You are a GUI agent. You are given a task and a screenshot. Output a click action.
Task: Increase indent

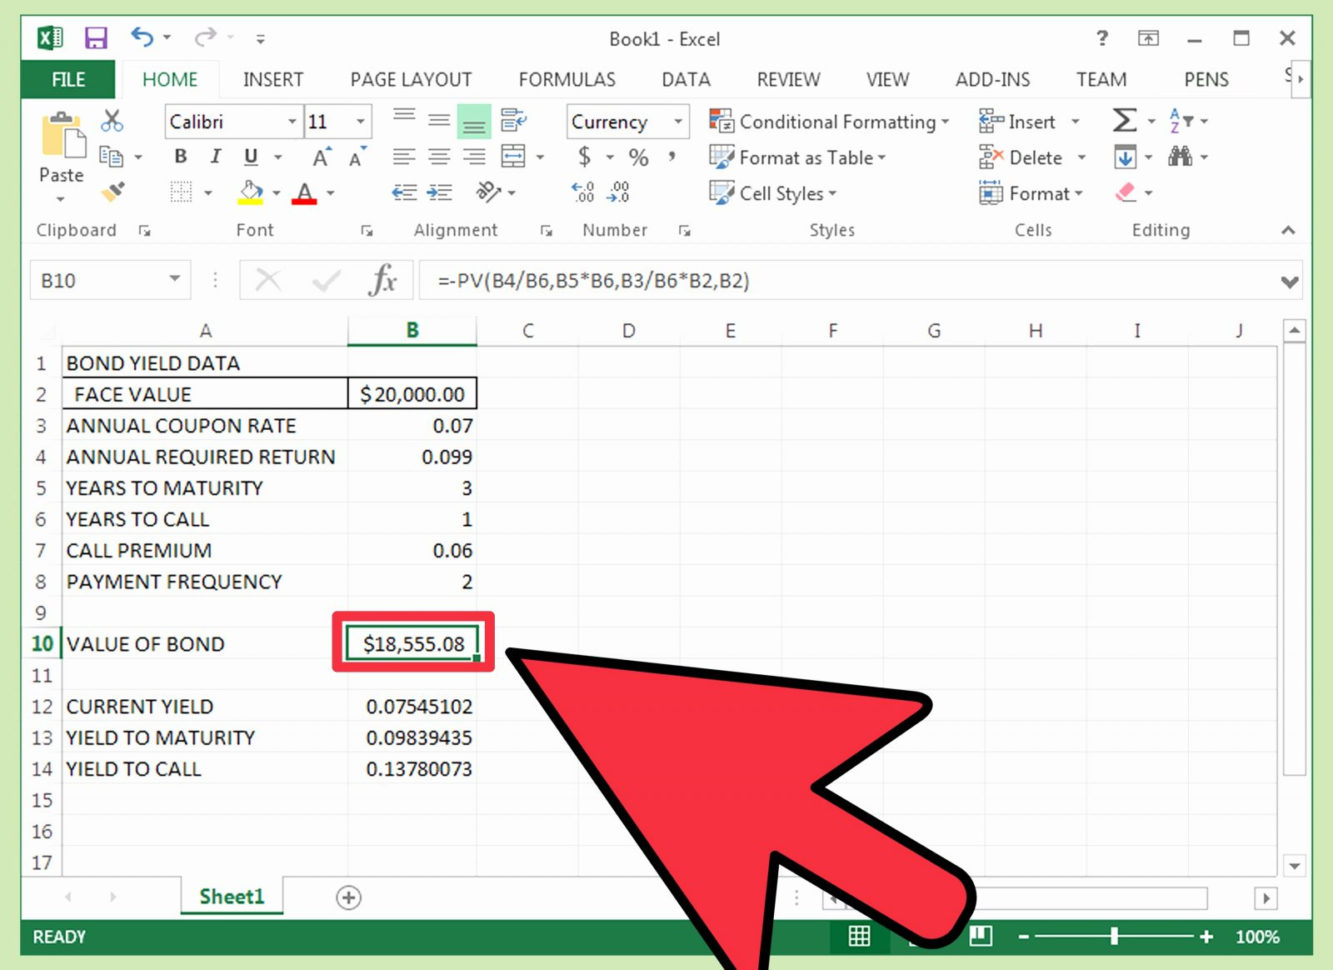tap(439, 192)
